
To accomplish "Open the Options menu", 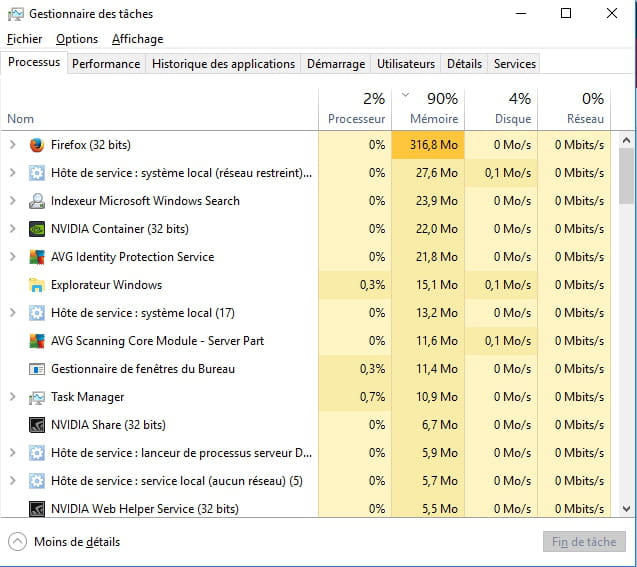I will coord(77,39).
